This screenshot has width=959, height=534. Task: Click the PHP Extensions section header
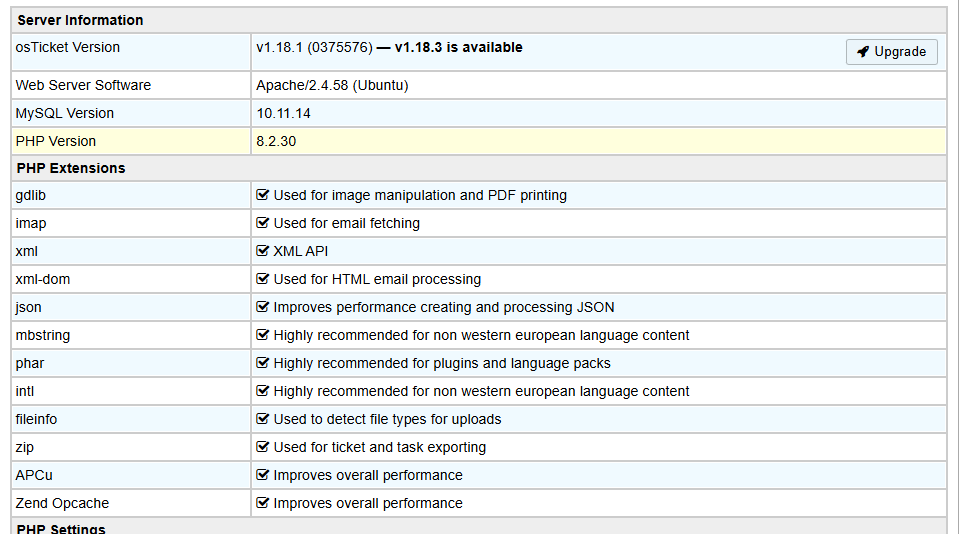coord(71,168)
